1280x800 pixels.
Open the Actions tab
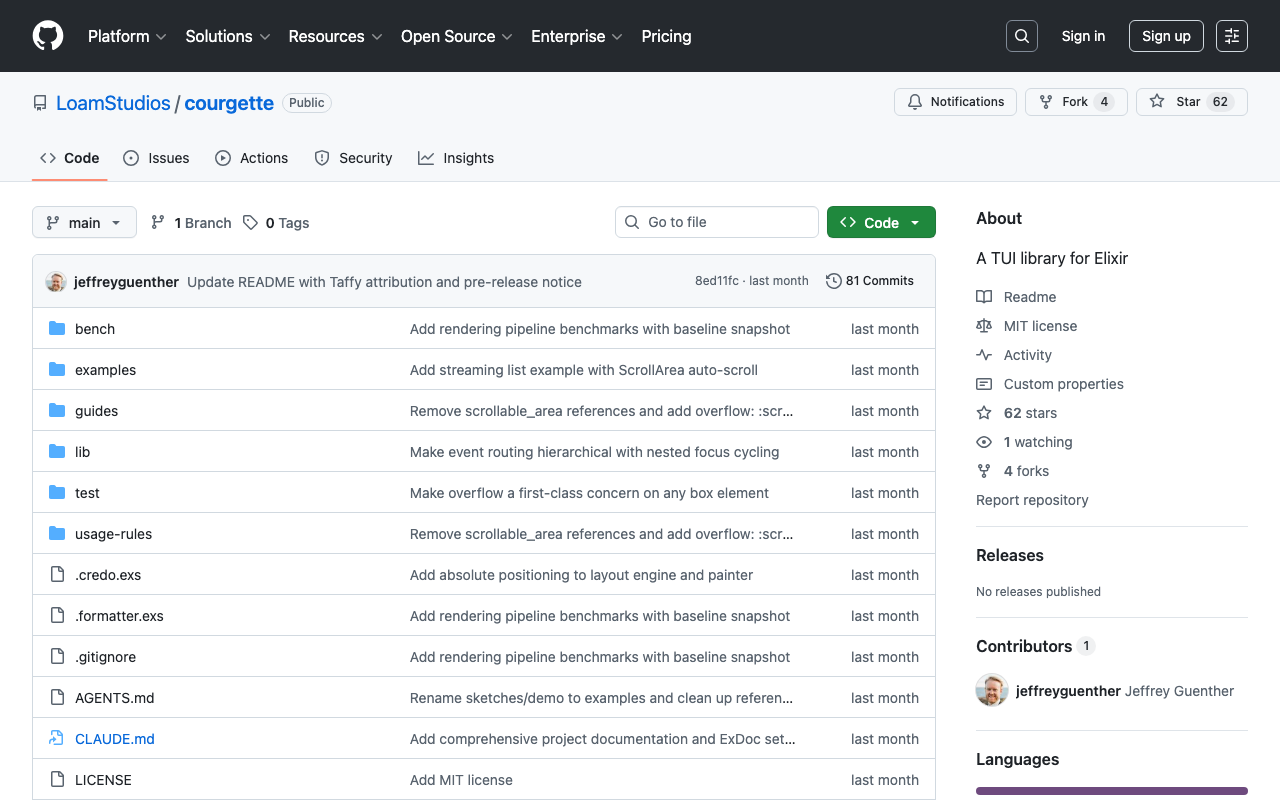click(x=252, y=157)
